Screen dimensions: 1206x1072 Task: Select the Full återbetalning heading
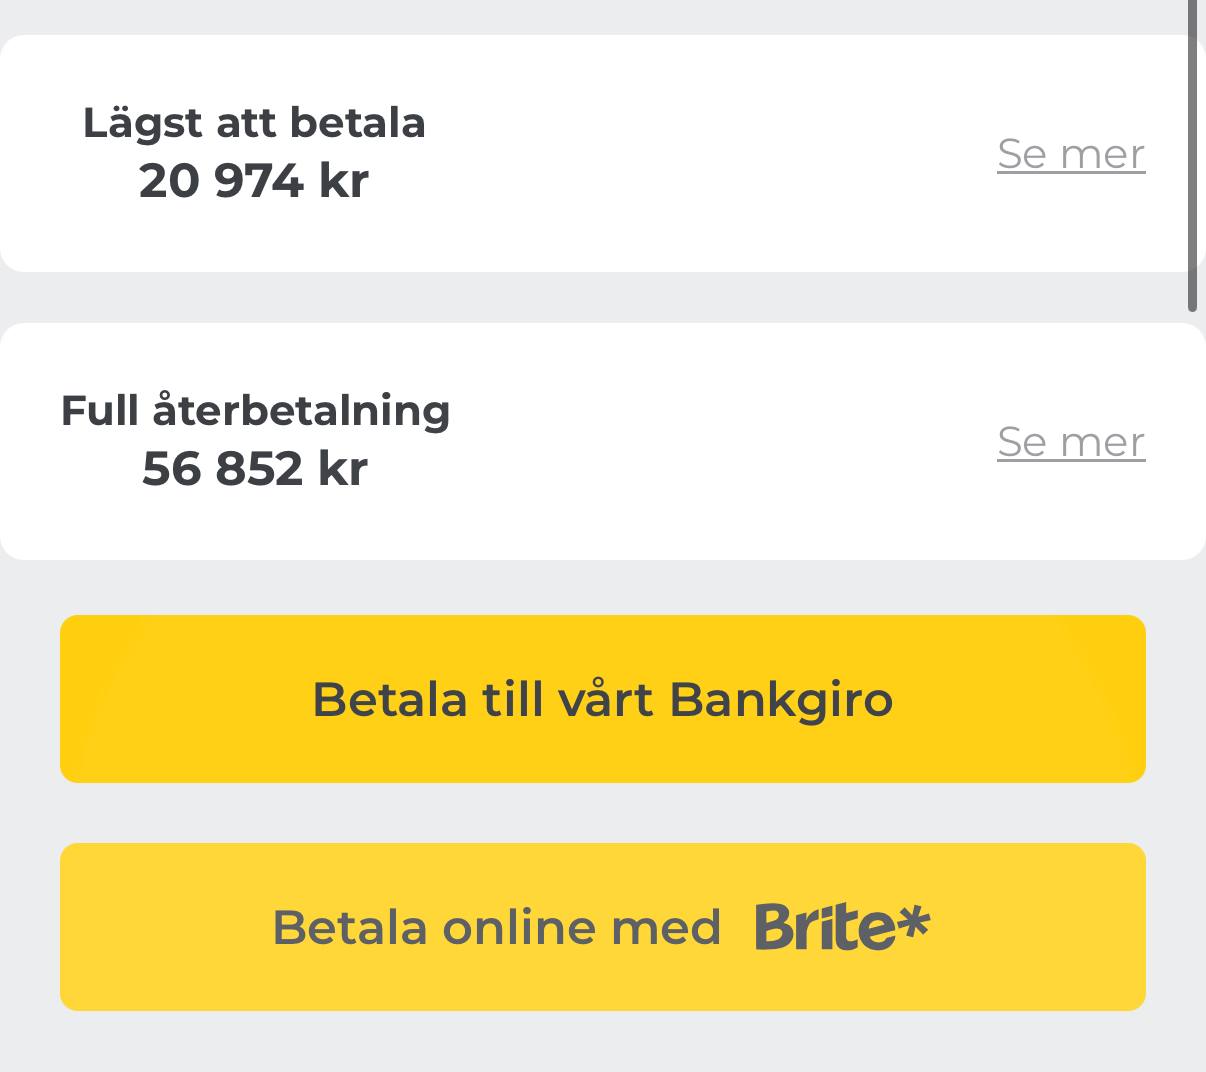pyautogui.click(x=255, y=411)
